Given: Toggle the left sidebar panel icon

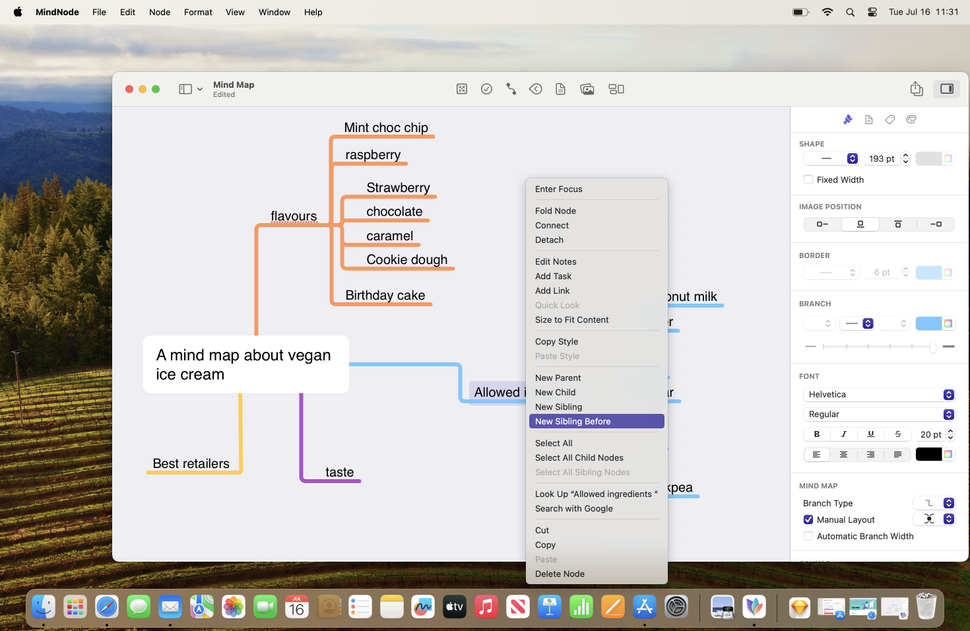Looking at the screenshot, I should coord(185,89).
